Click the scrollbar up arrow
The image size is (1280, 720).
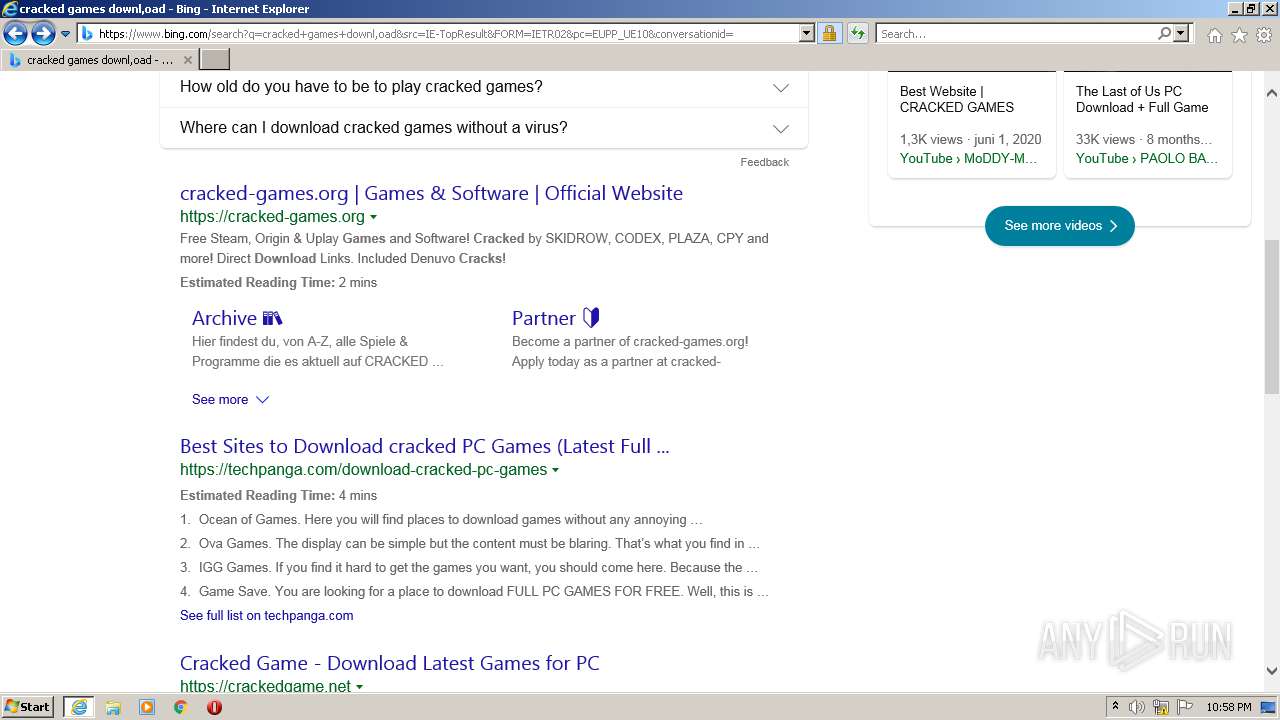tap(1271, 92)
